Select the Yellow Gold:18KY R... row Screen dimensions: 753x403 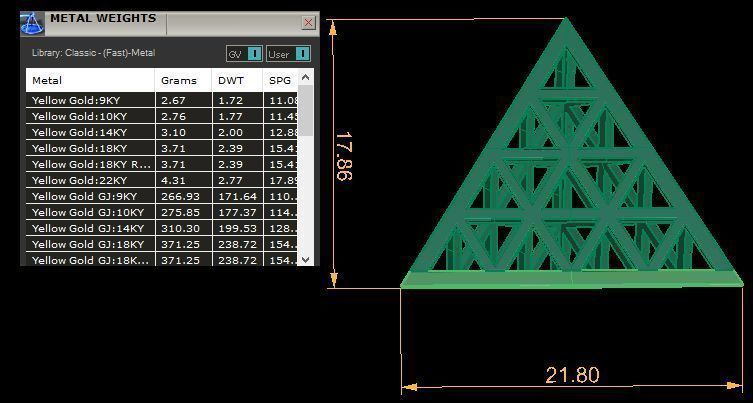click(162, 164)
